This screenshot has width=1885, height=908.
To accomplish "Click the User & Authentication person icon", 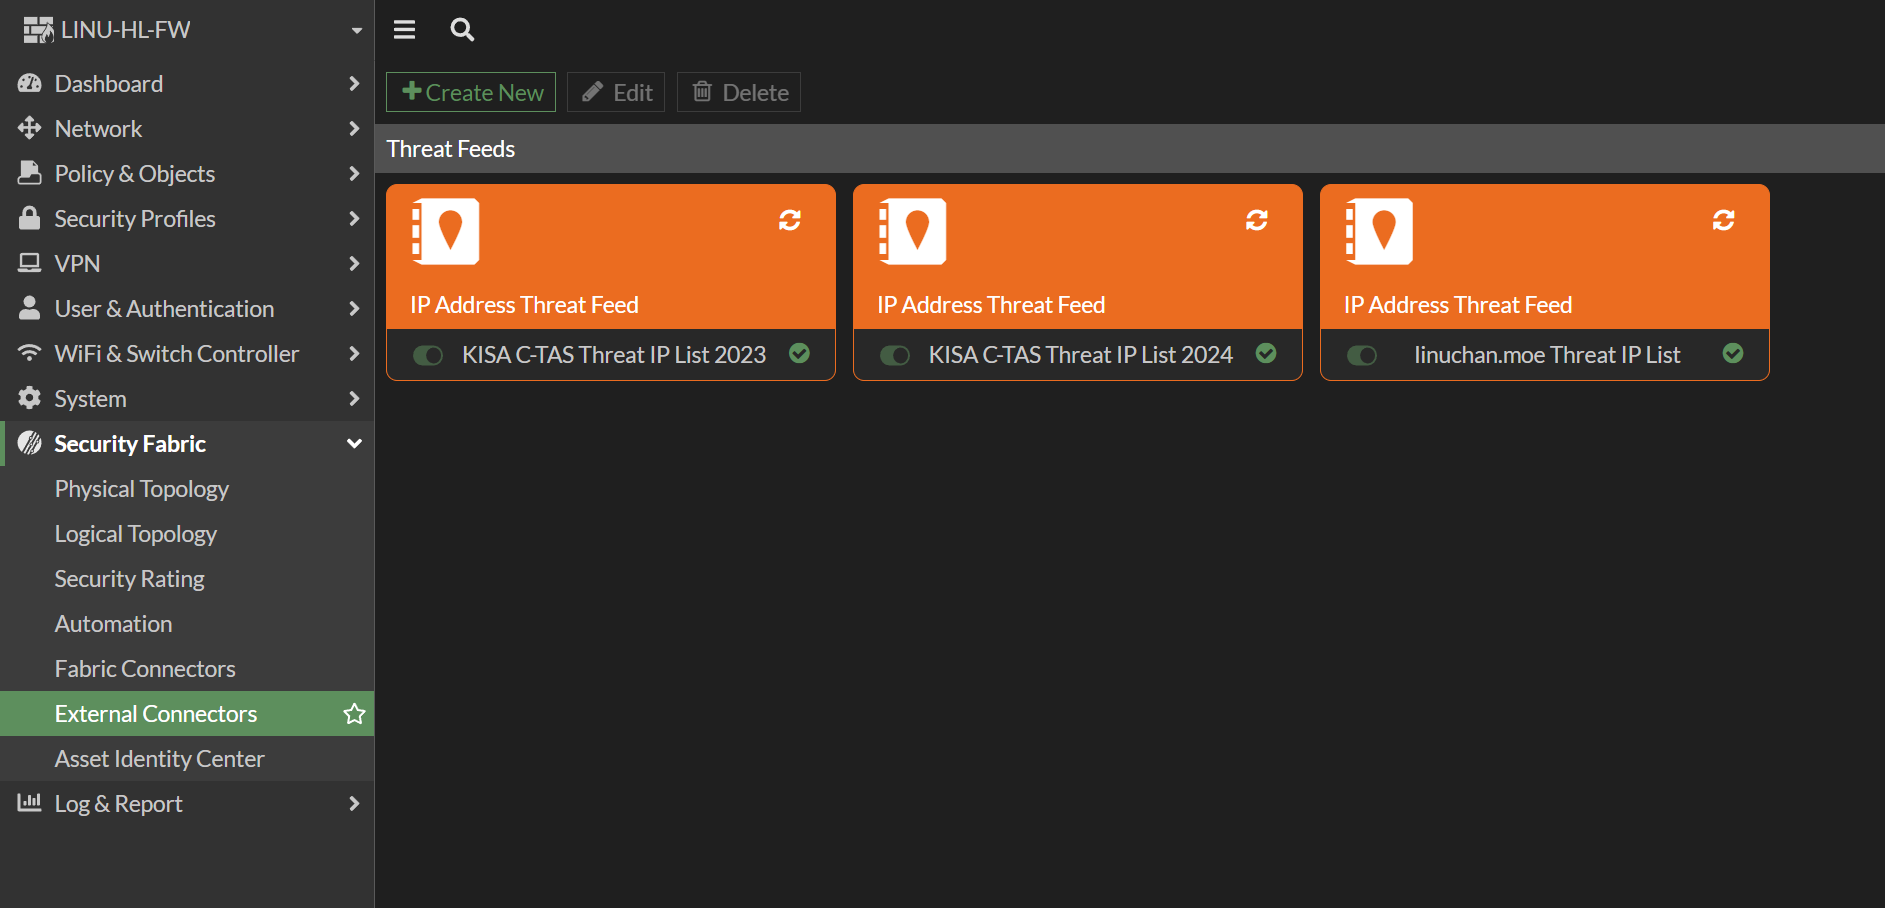I will (30, 308).
